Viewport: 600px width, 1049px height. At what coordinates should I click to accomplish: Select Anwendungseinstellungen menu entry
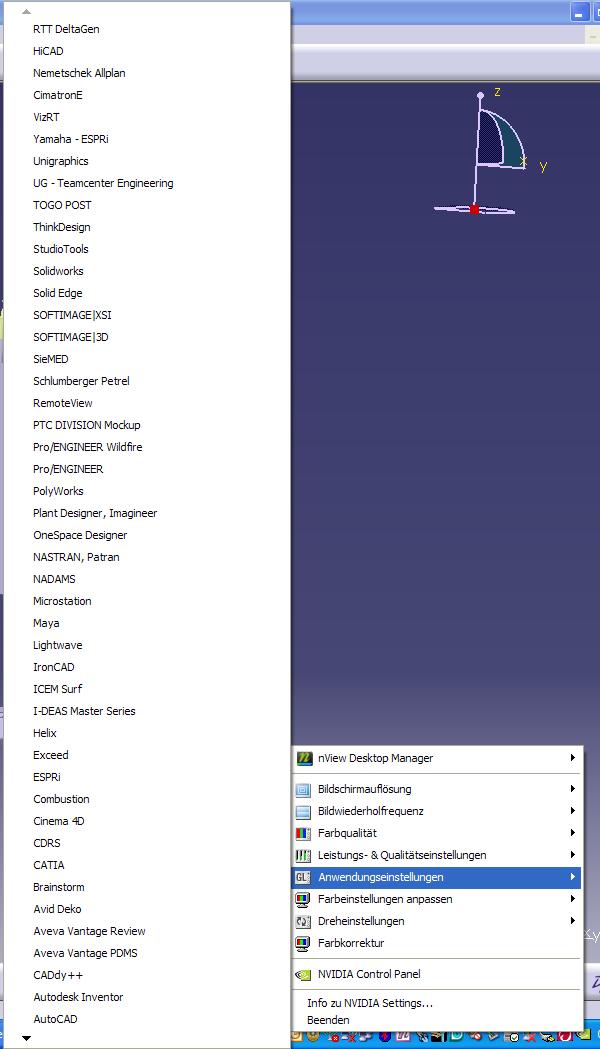[x=437, y=877]
